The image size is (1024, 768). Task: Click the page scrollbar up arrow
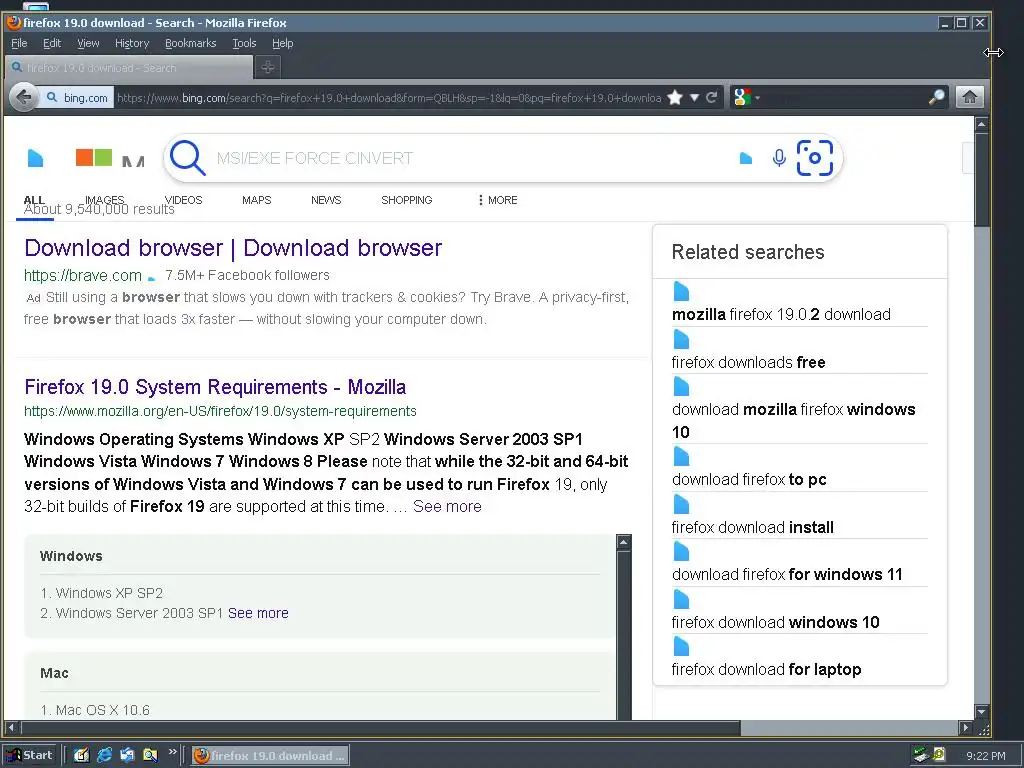981,123
